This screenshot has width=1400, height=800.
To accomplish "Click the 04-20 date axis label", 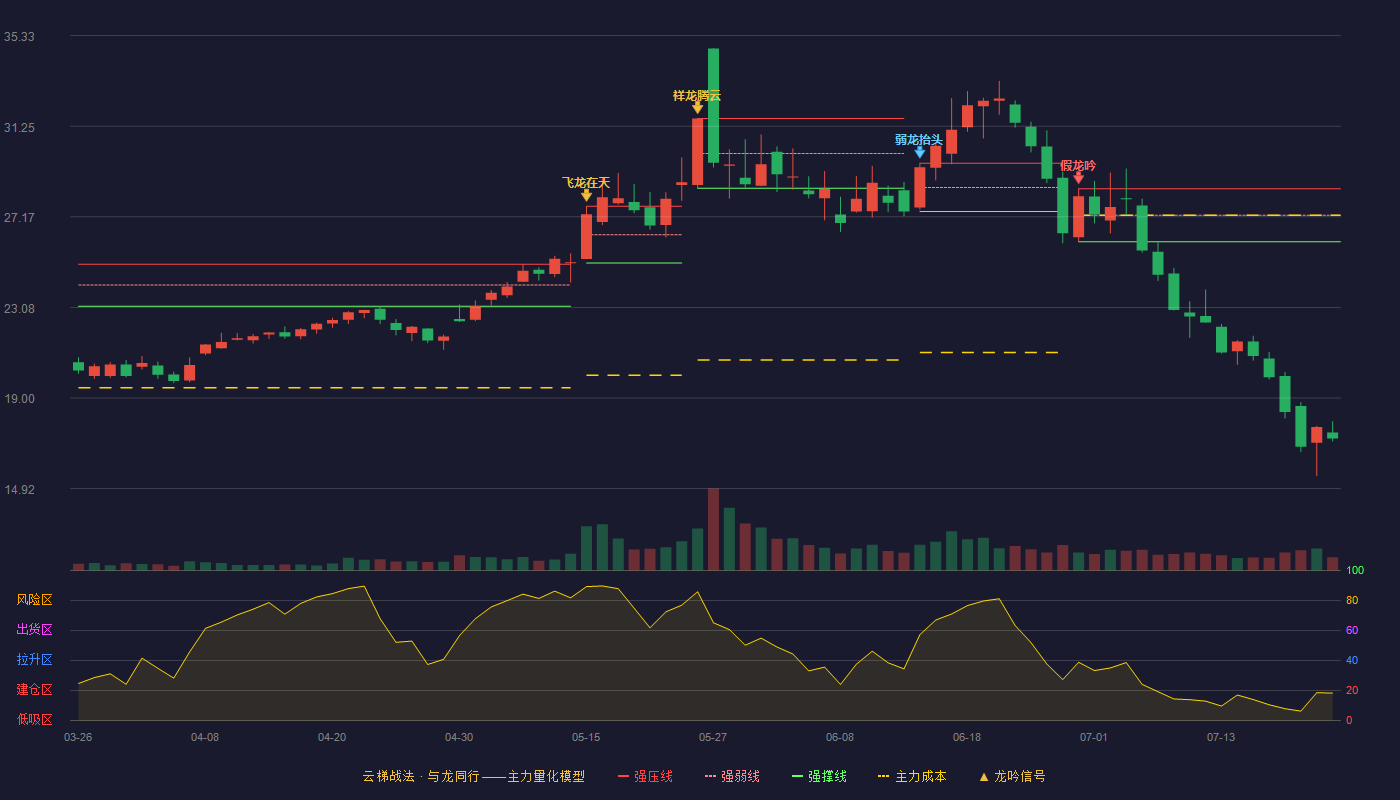I will (x=332, y=737).
